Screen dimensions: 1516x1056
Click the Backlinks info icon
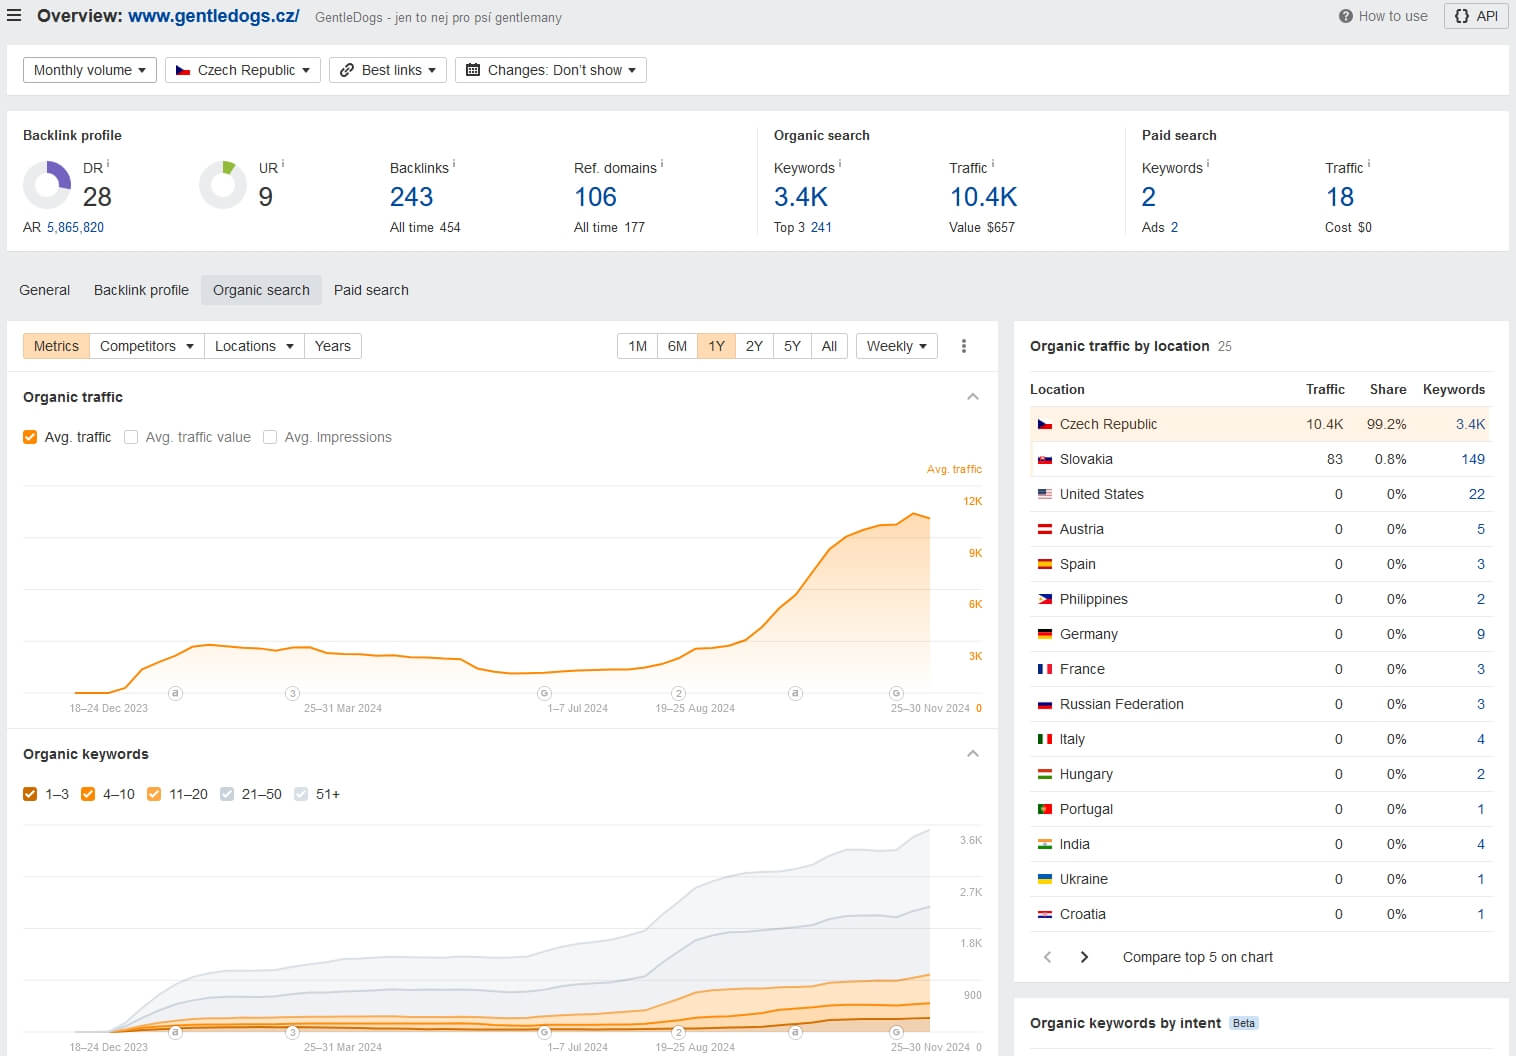(x=454, y=164)
